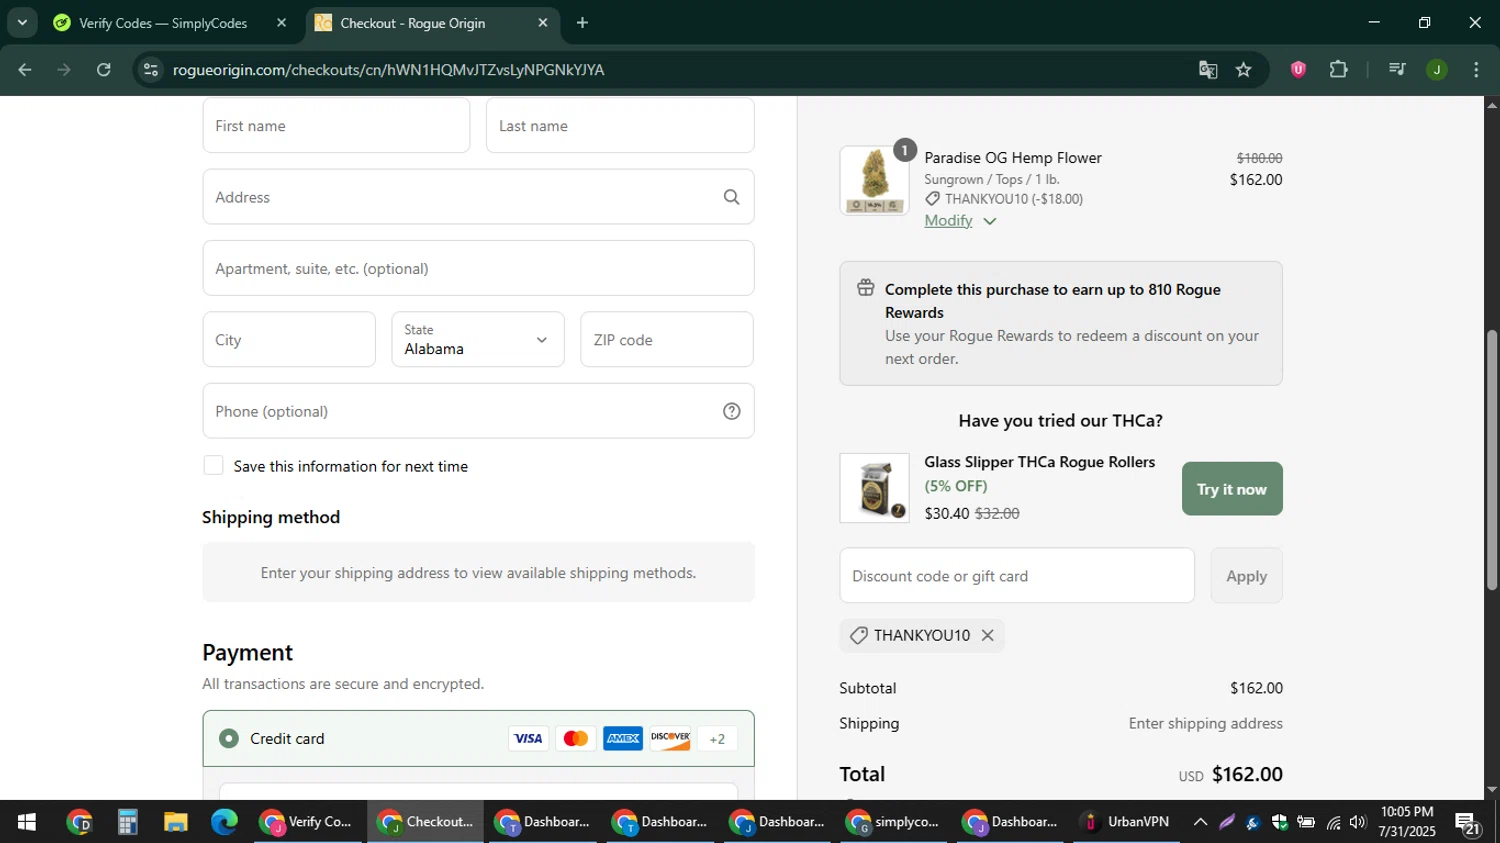Click the Phone (optional) field

point(478,411)
